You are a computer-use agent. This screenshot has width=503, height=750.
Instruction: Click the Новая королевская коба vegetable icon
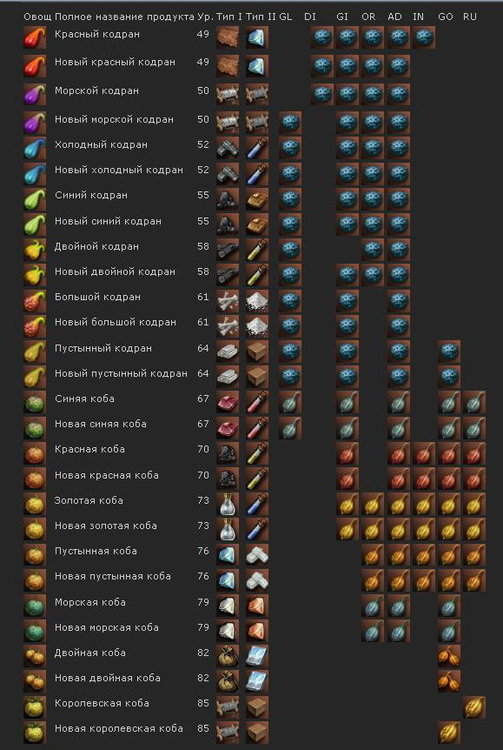pyautogui.click(x=35, y=732)
